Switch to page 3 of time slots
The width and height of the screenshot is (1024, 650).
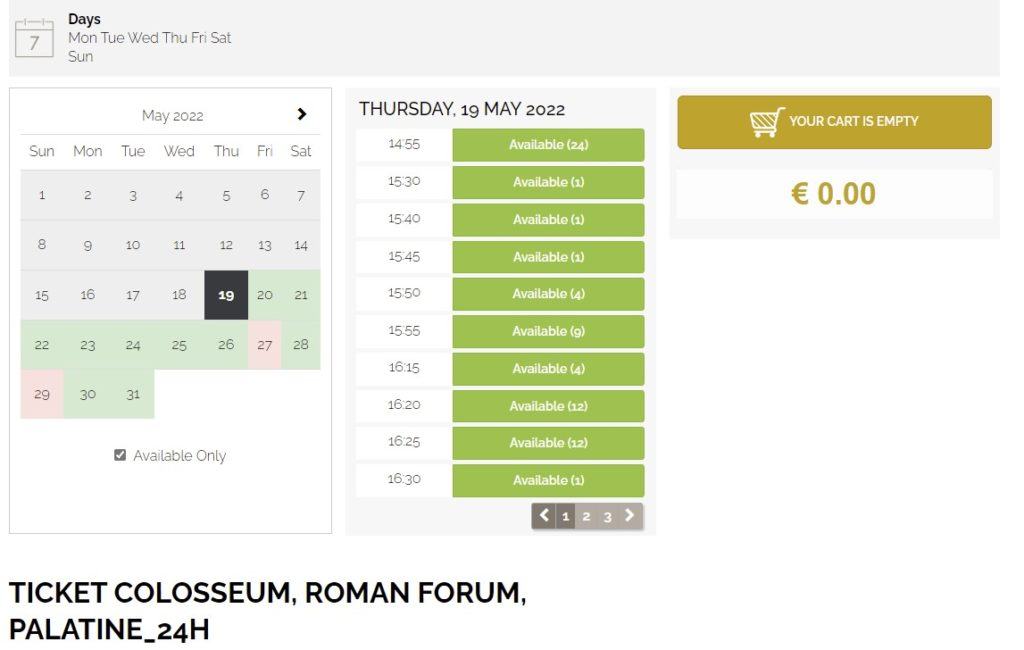[607, 516]
